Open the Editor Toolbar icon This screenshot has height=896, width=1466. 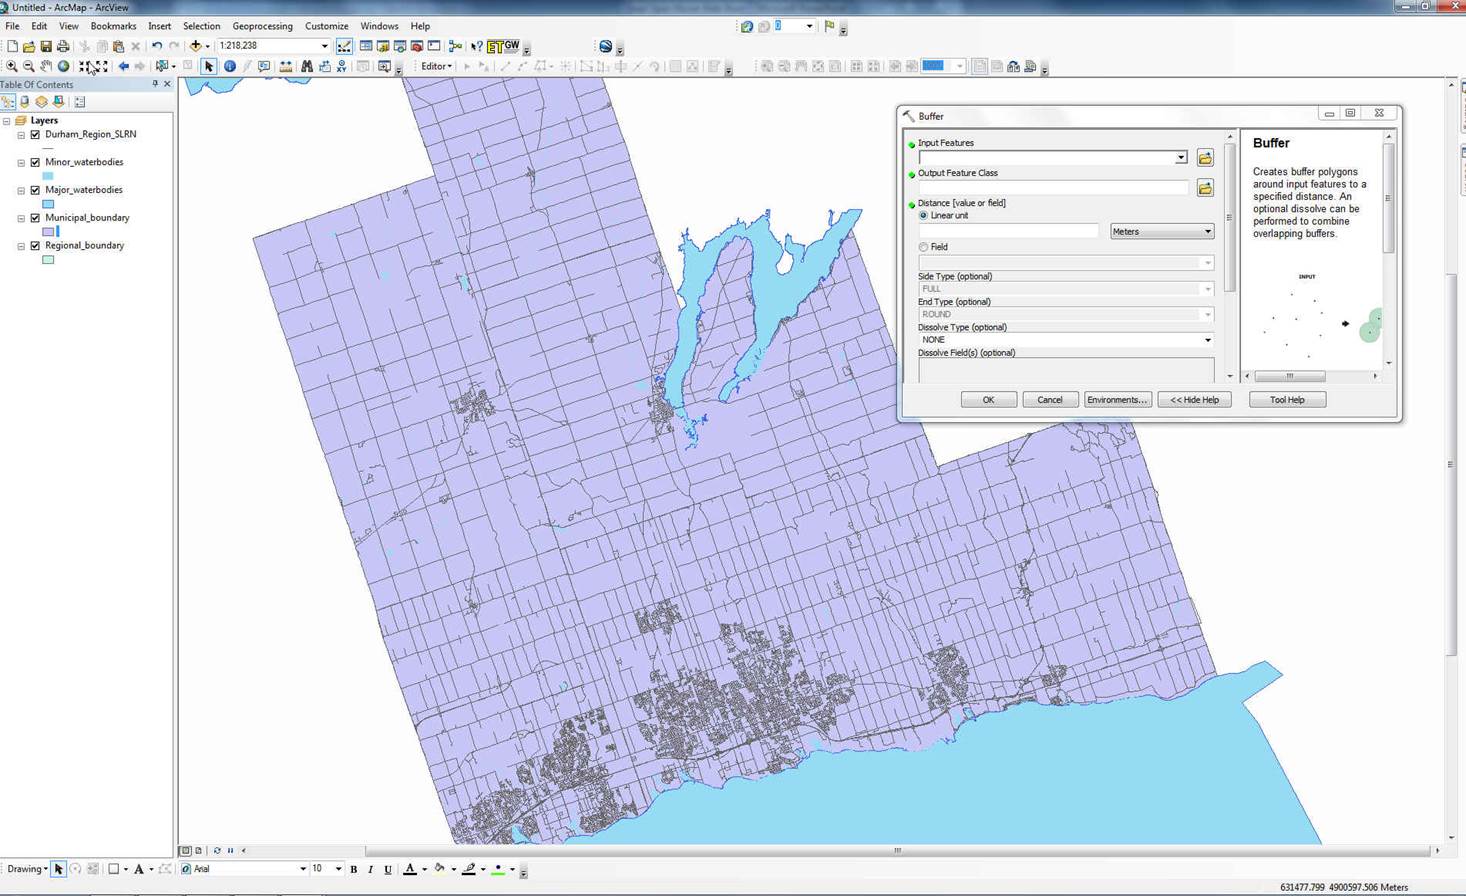pyautogui.click(x=344, y=46)
